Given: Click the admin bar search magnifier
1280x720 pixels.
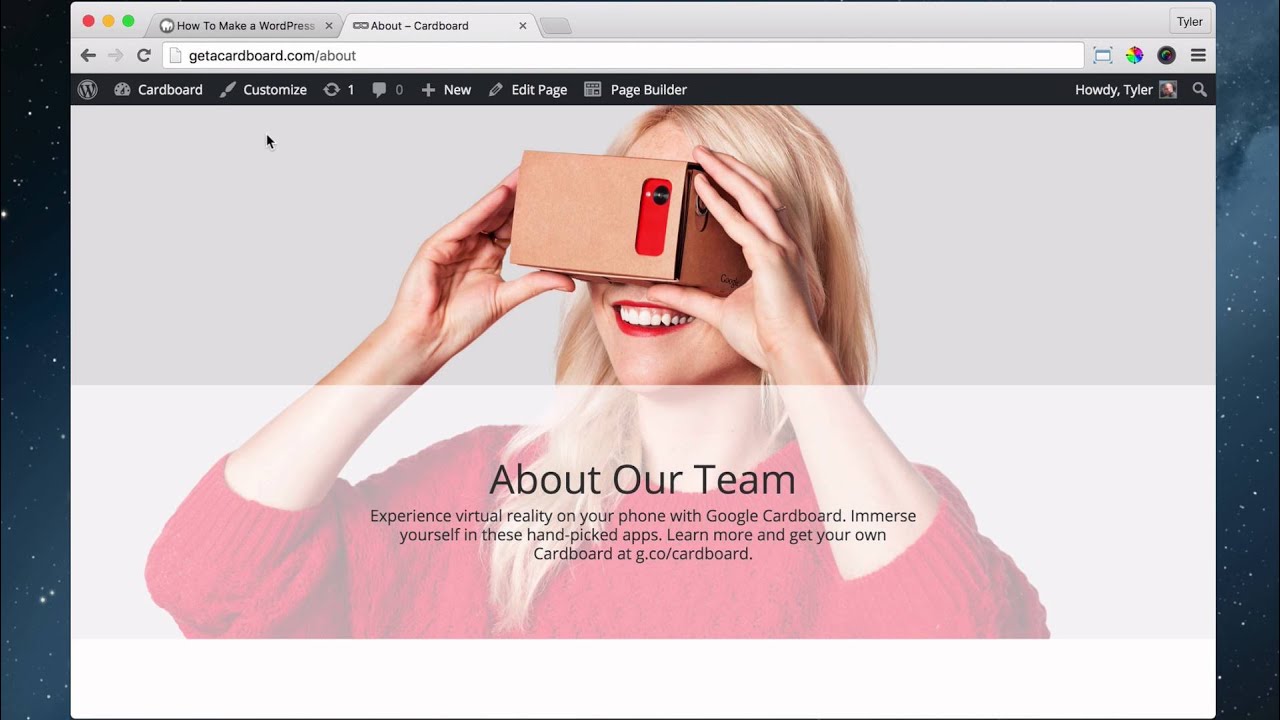Looking at the screenshot, I should coord(1200,90).
